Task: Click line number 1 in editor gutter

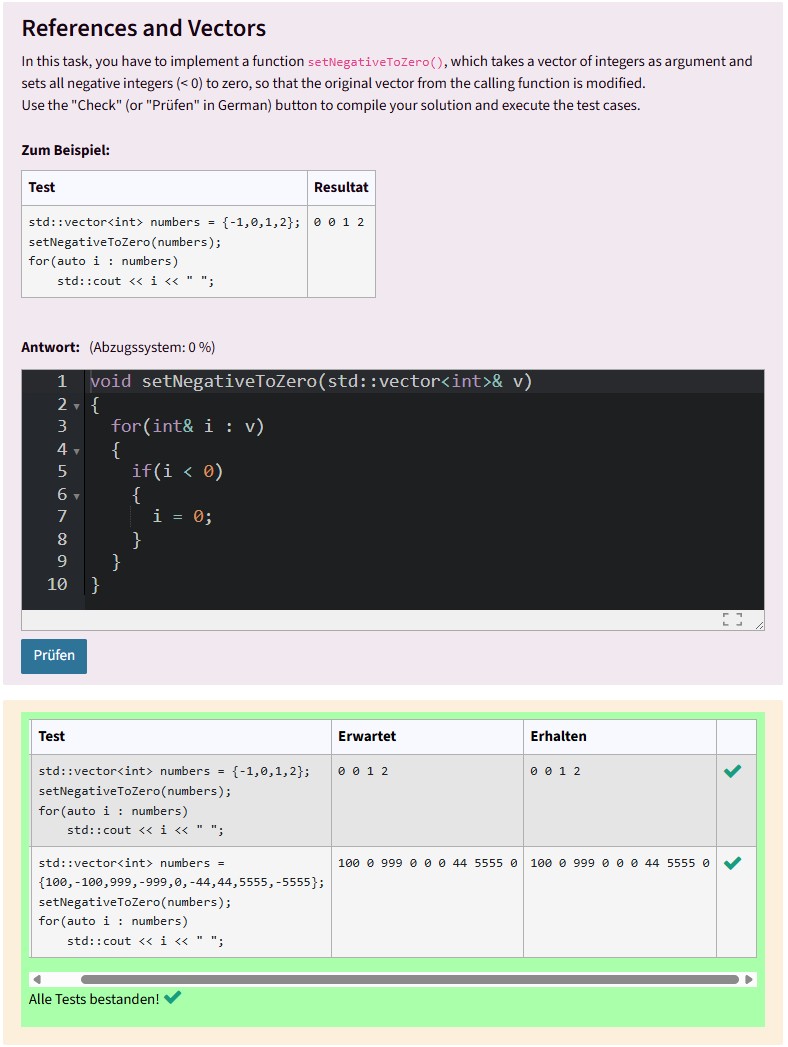Action: coord(62,381)
